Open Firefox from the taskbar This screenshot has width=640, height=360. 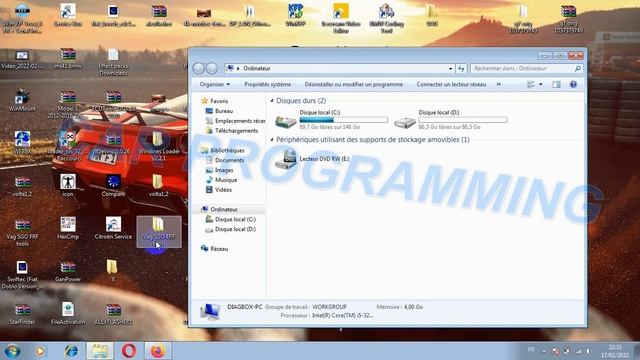(158, 351)
